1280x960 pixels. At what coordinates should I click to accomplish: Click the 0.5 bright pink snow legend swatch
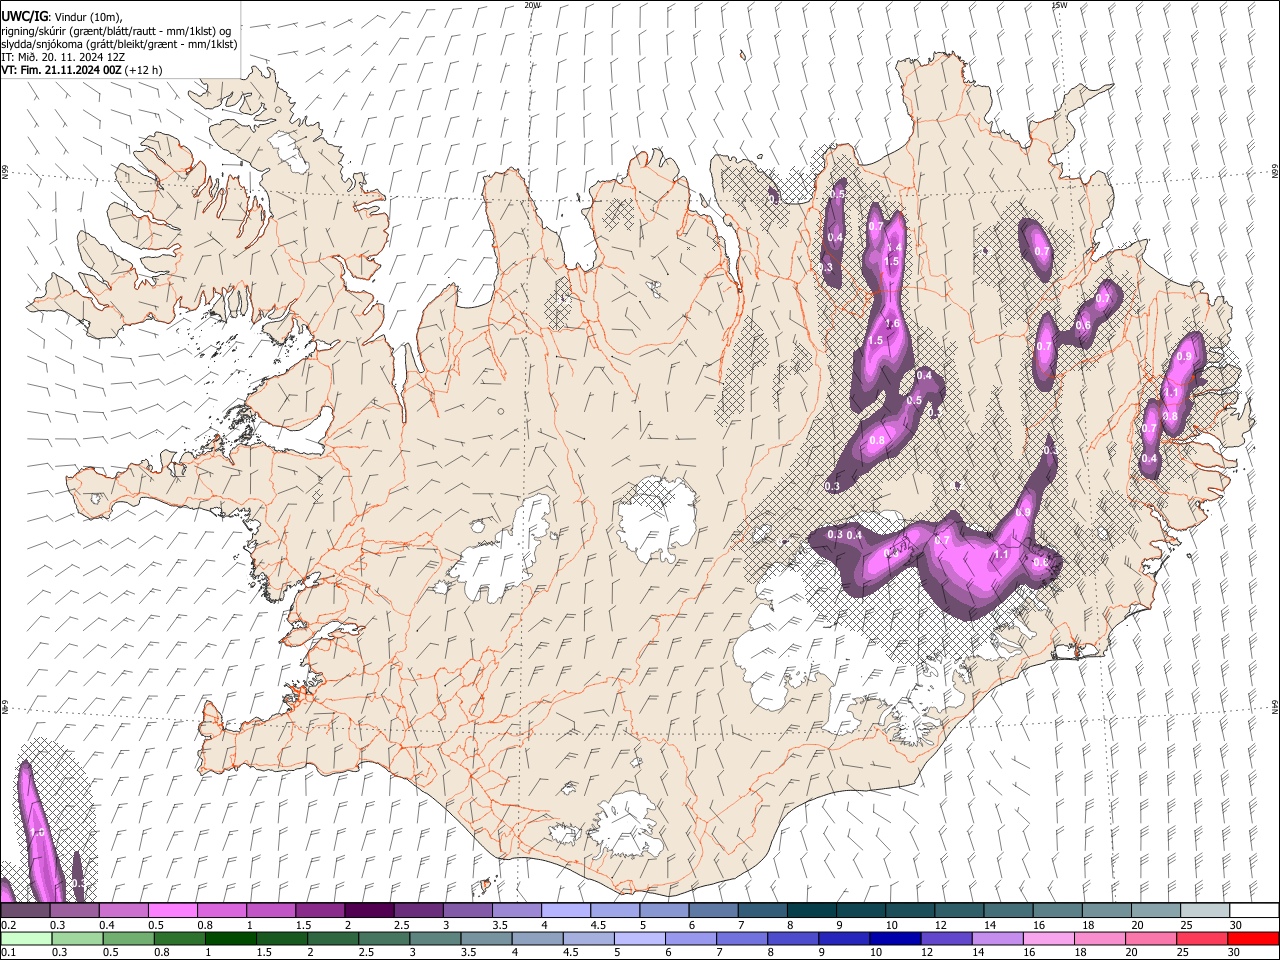point(172,911)
